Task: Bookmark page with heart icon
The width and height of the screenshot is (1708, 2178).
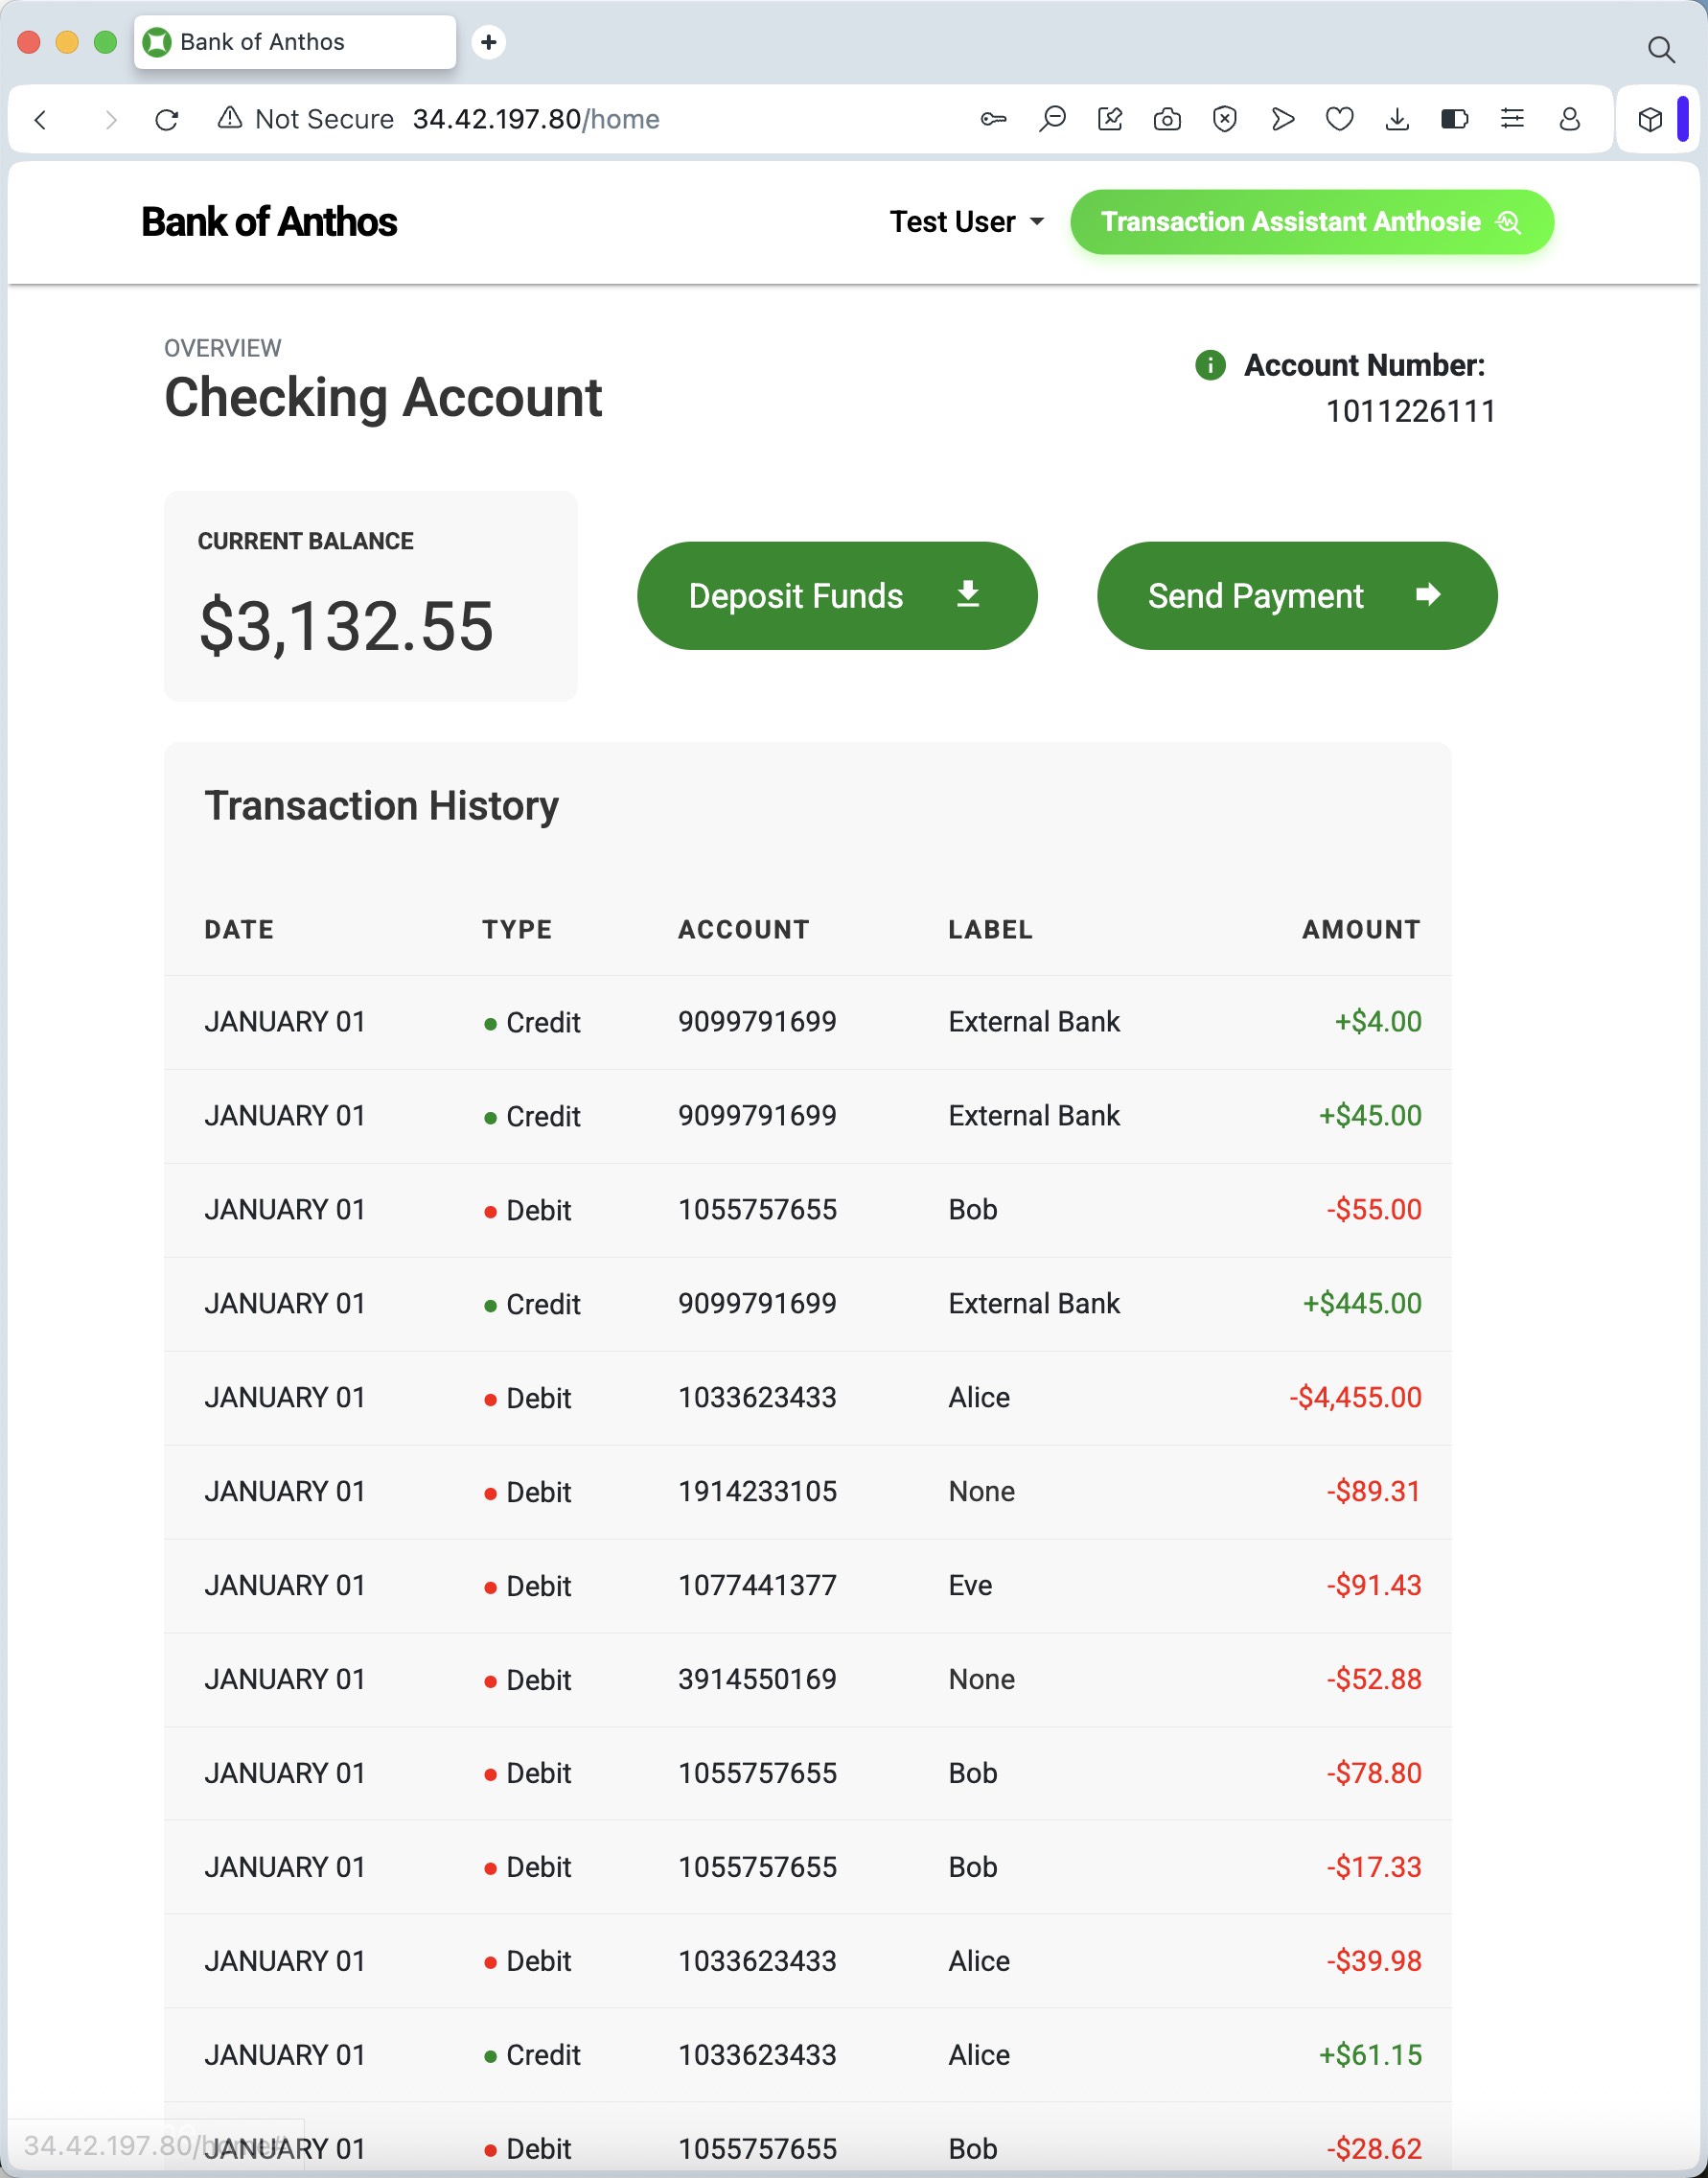Action: [x=1340, y=120]
